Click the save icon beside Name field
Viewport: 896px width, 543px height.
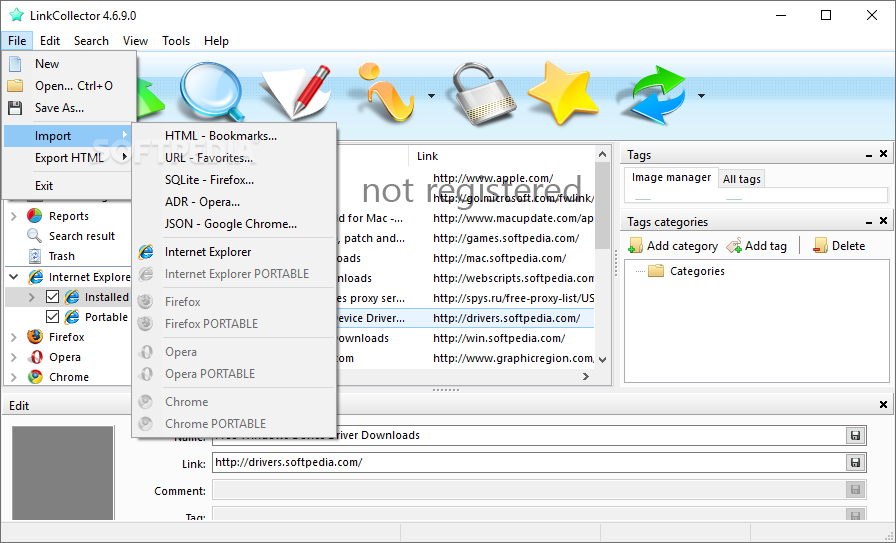click(x=855, y=436)
